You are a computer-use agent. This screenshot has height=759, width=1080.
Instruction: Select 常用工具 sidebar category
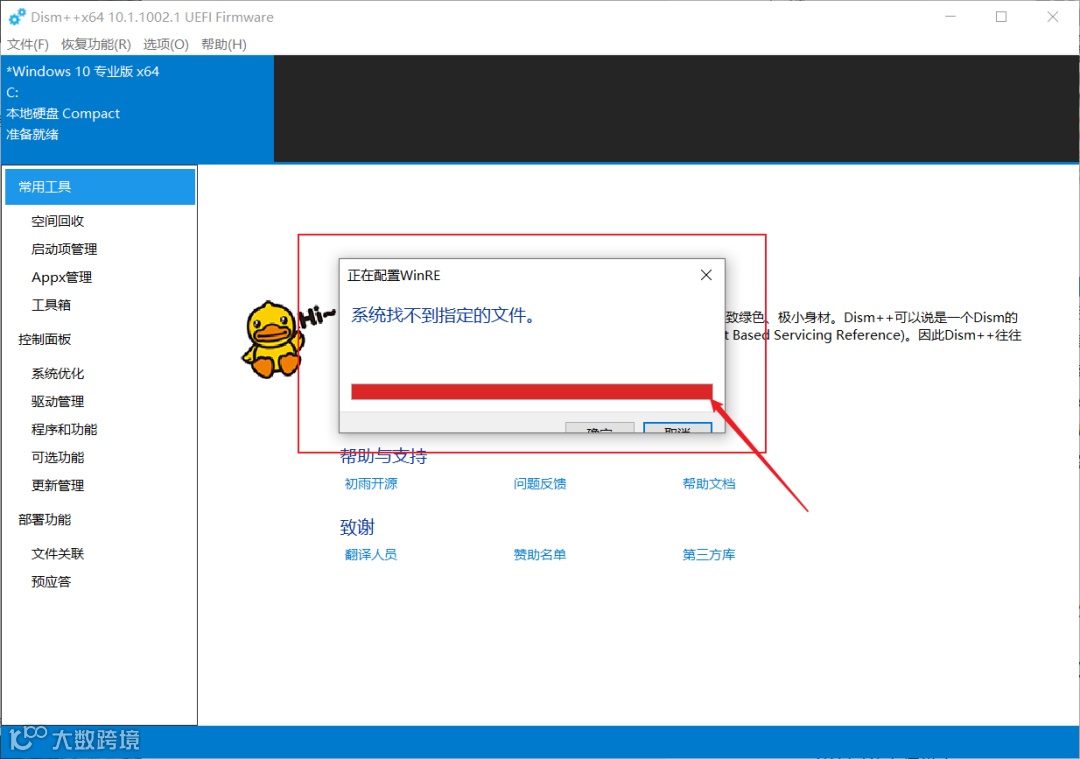click(100, 187)
